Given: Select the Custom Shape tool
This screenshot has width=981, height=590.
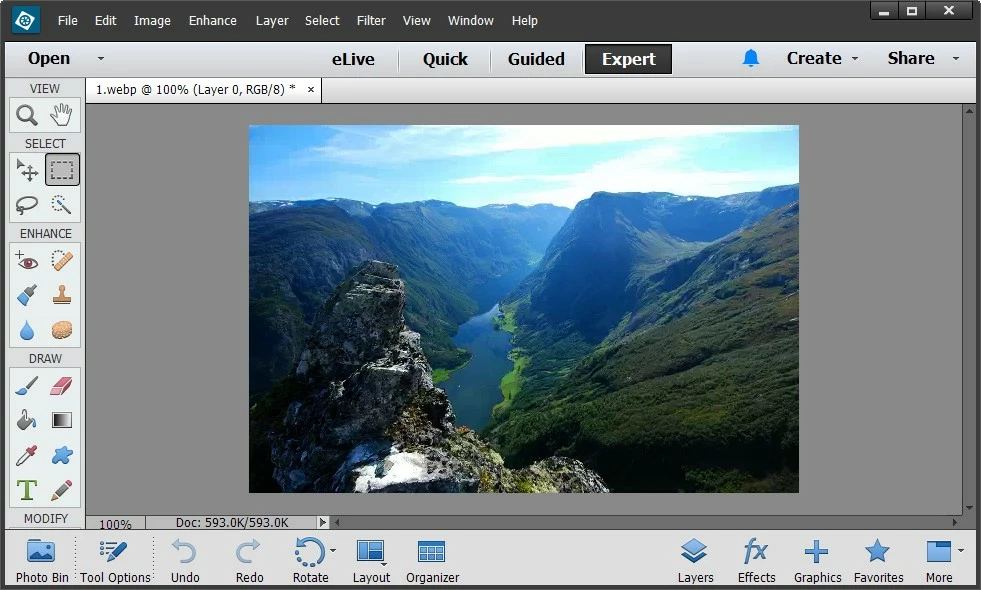Looking at the screenshot, I should click(62, 455).
